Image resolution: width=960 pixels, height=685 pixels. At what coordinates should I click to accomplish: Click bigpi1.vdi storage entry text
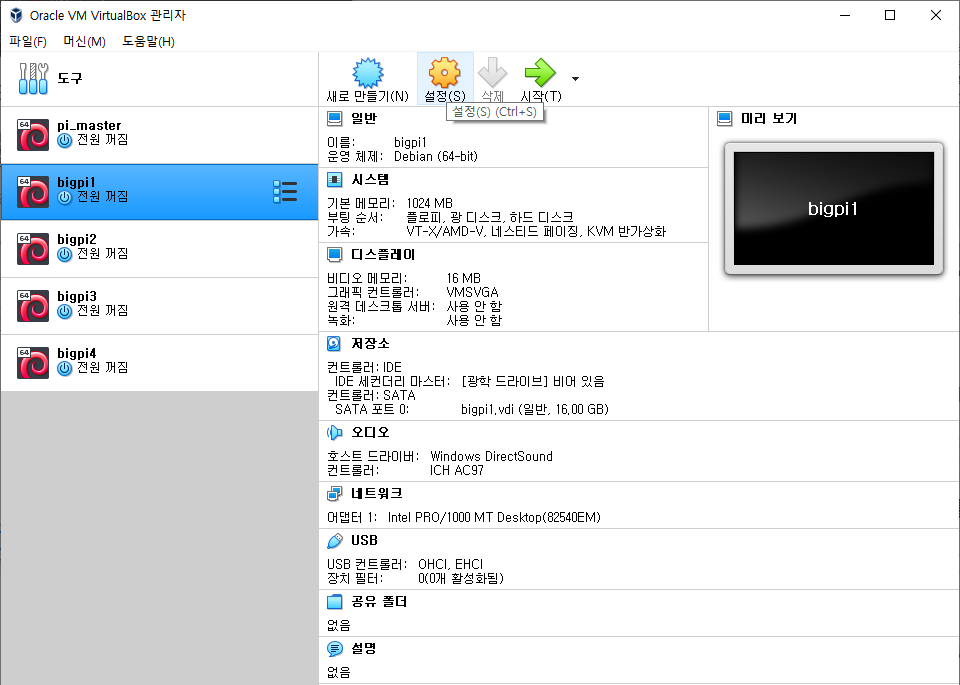click(534, 409)
